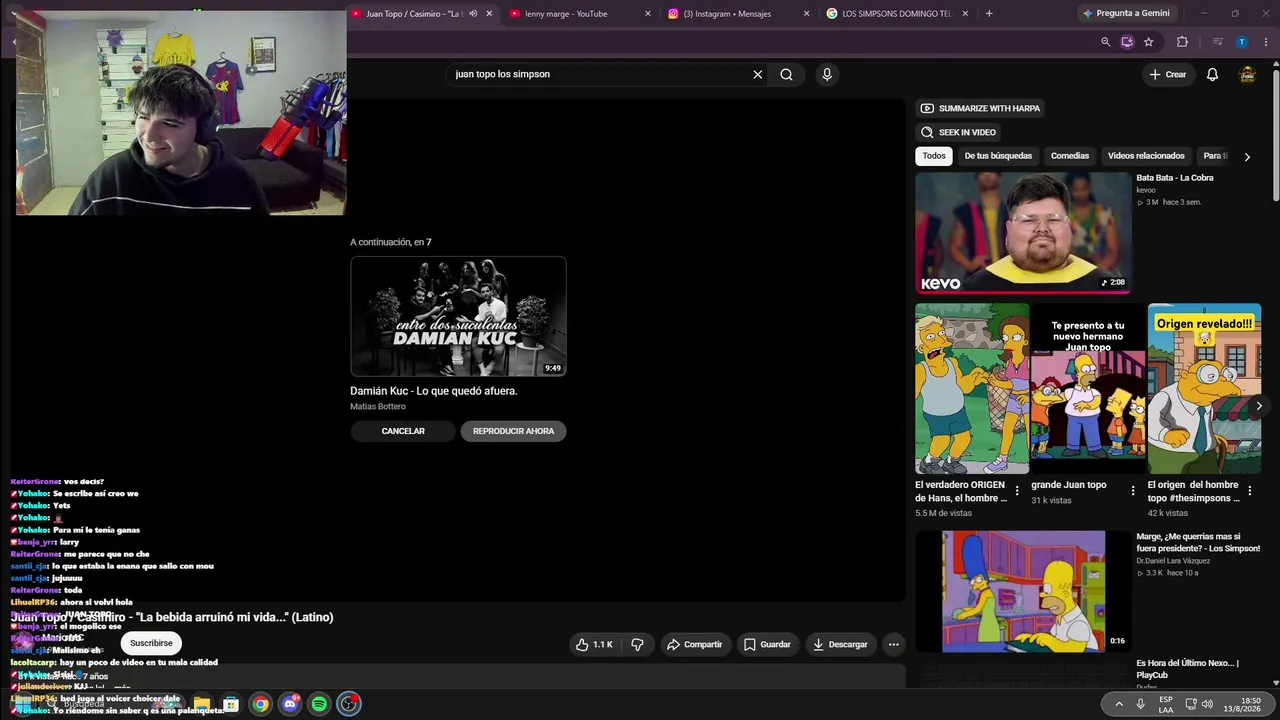Open options for grande Juan topo short
Viewport: 1280px width, 720px height.
tap(1133, 491)
